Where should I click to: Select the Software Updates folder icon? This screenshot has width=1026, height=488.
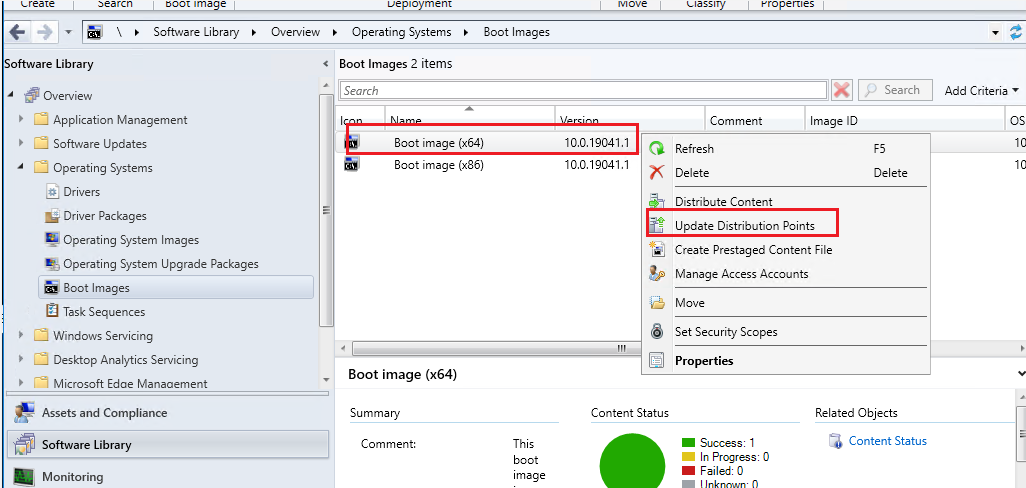point(41,143)
